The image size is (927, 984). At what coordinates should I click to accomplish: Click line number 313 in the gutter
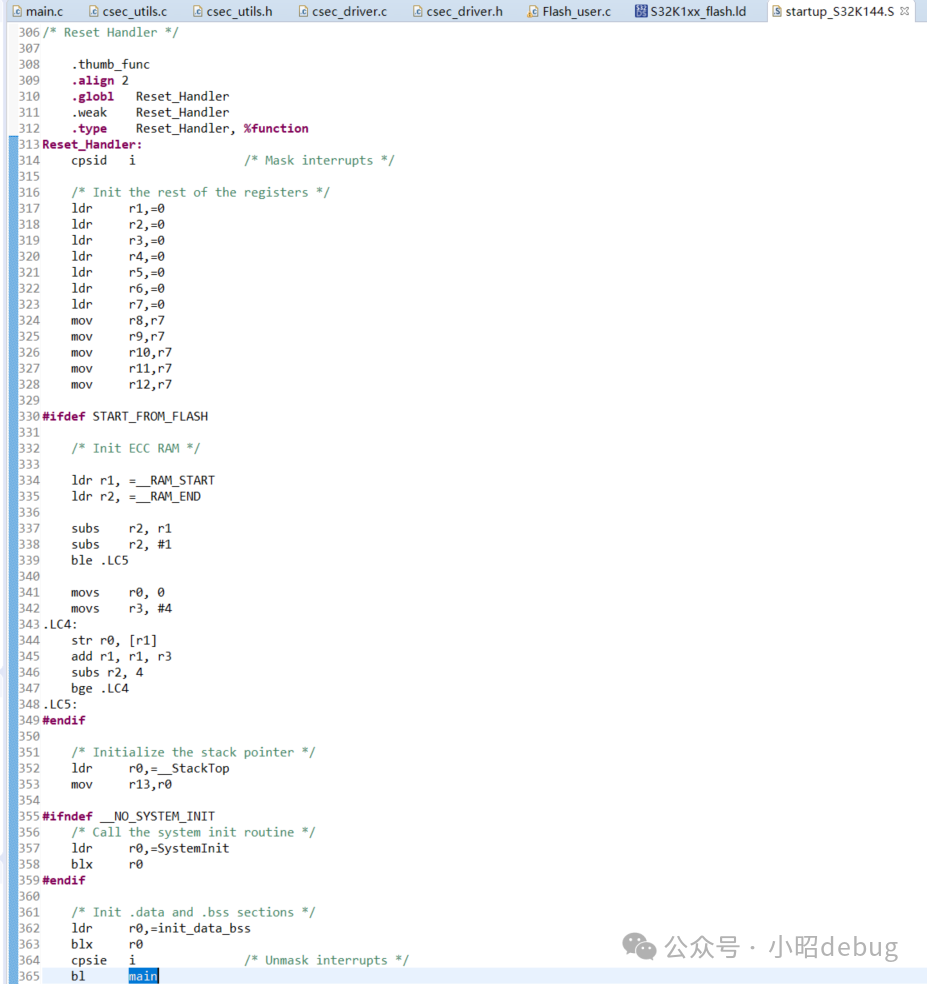click(x=29, y=144)
